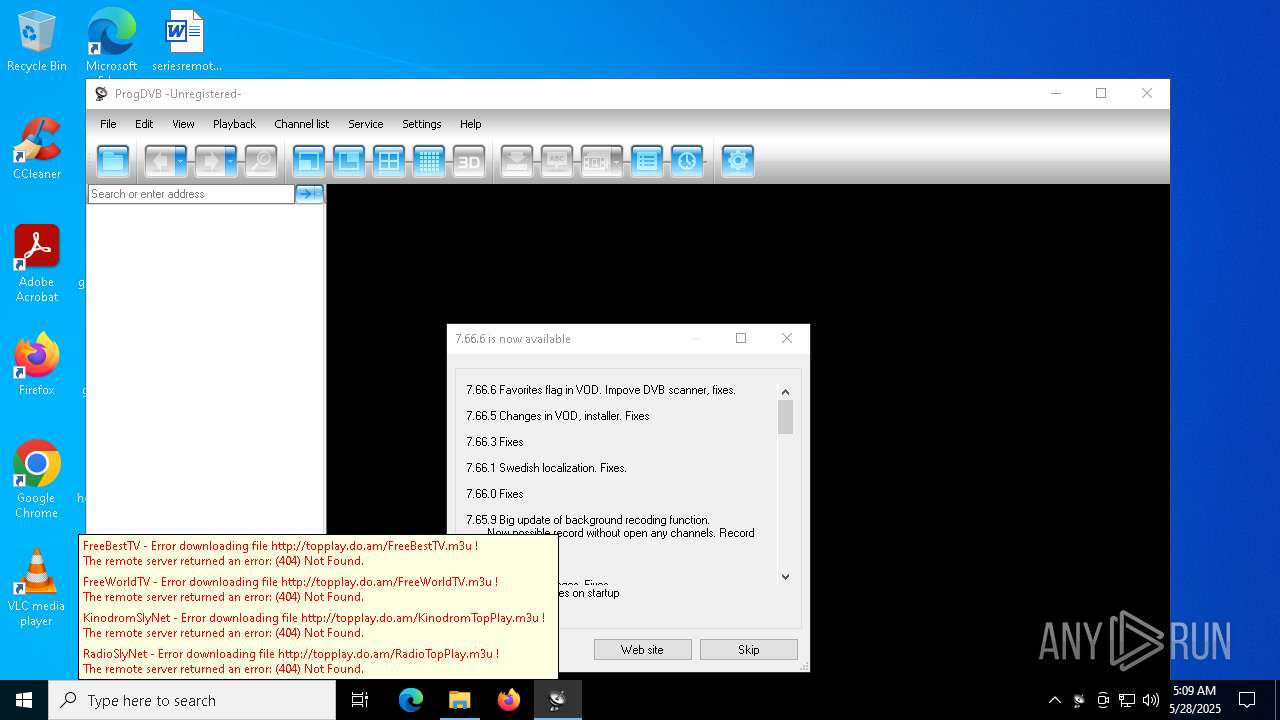Click the taskbar search box
The image size is (1280, 720).
click(192, 700)
